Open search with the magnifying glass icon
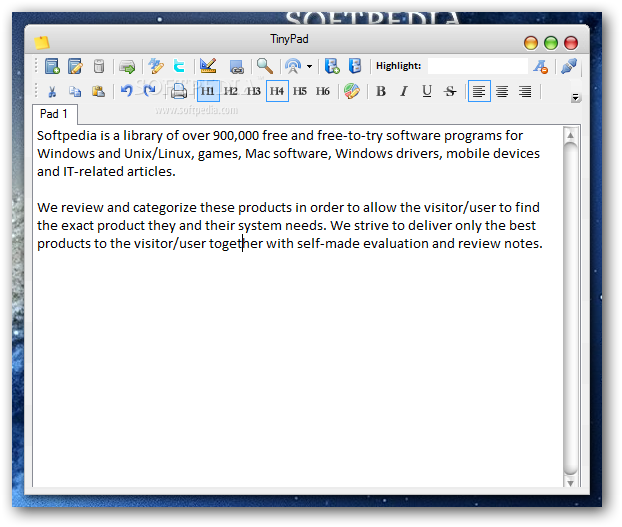Image resolution: width=622 pixels, height=527 pixels. pos(265,66)
